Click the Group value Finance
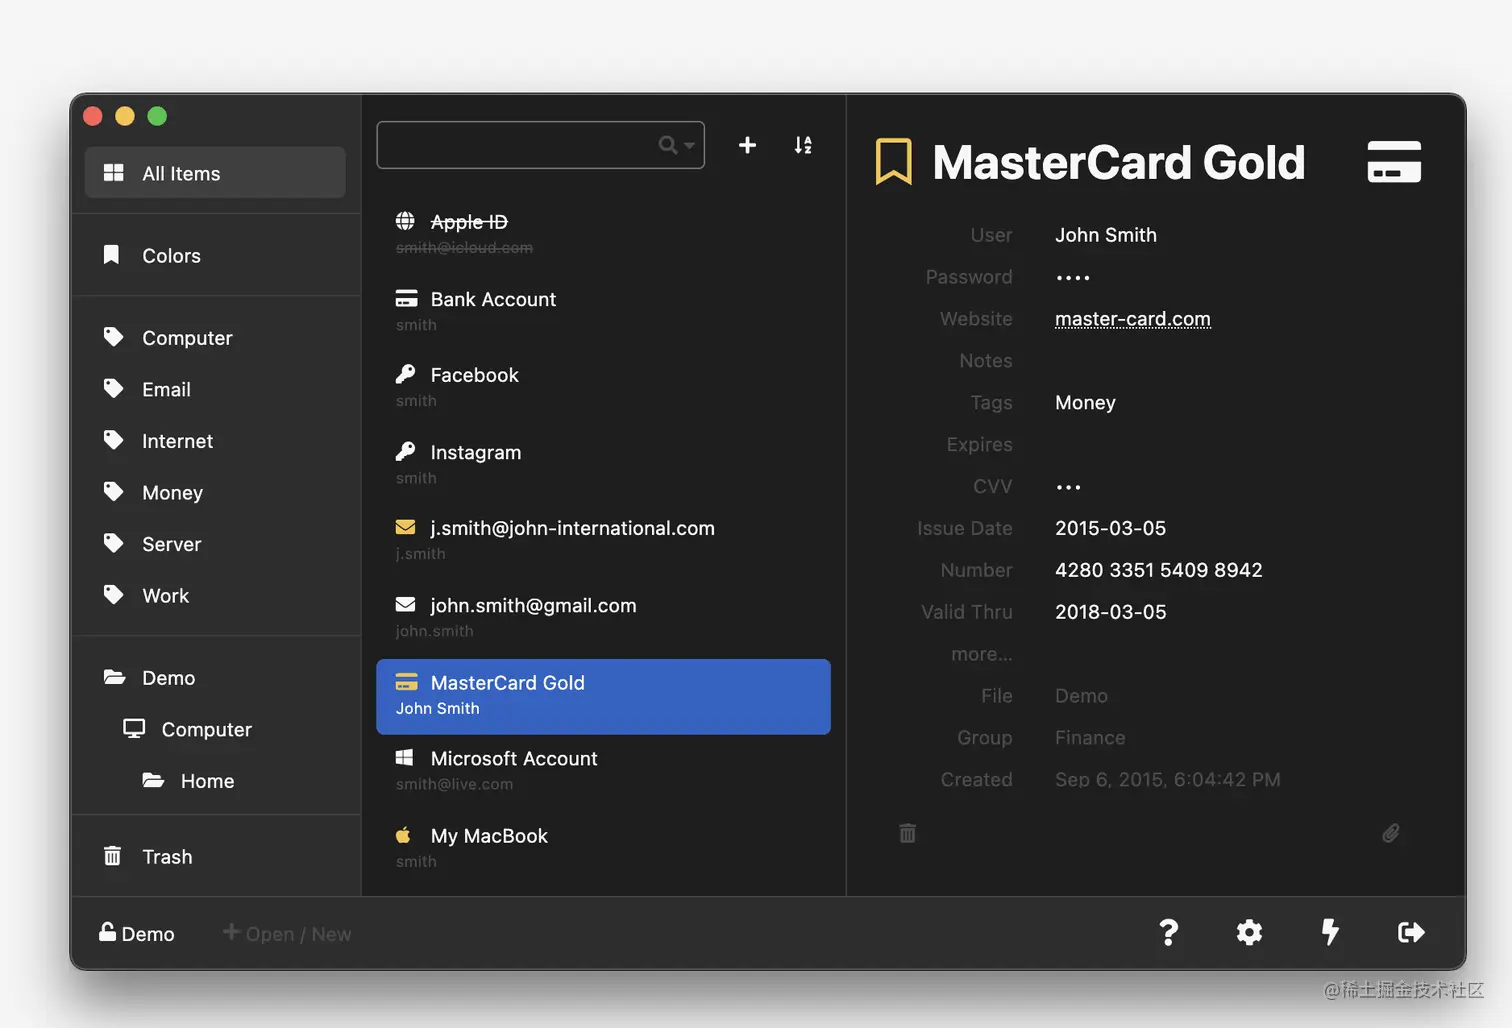 pos(1090,738)
